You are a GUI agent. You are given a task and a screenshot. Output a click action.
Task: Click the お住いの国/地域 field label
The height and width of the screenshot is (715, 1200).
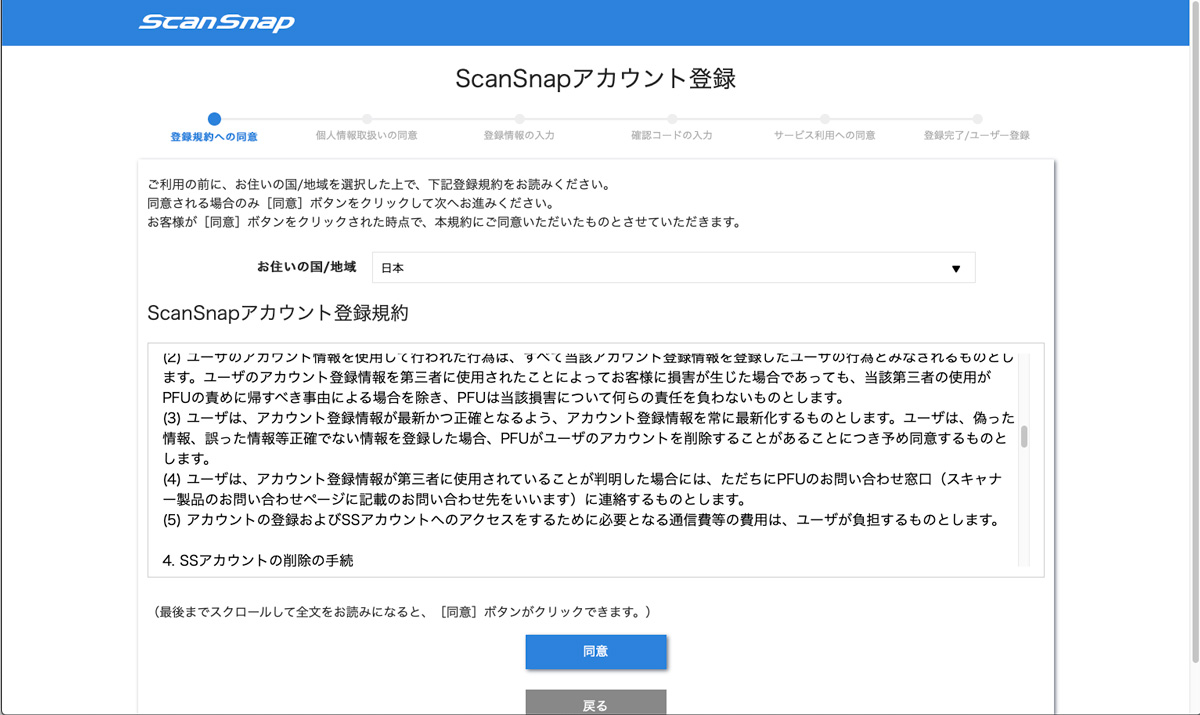coord(306,267)
